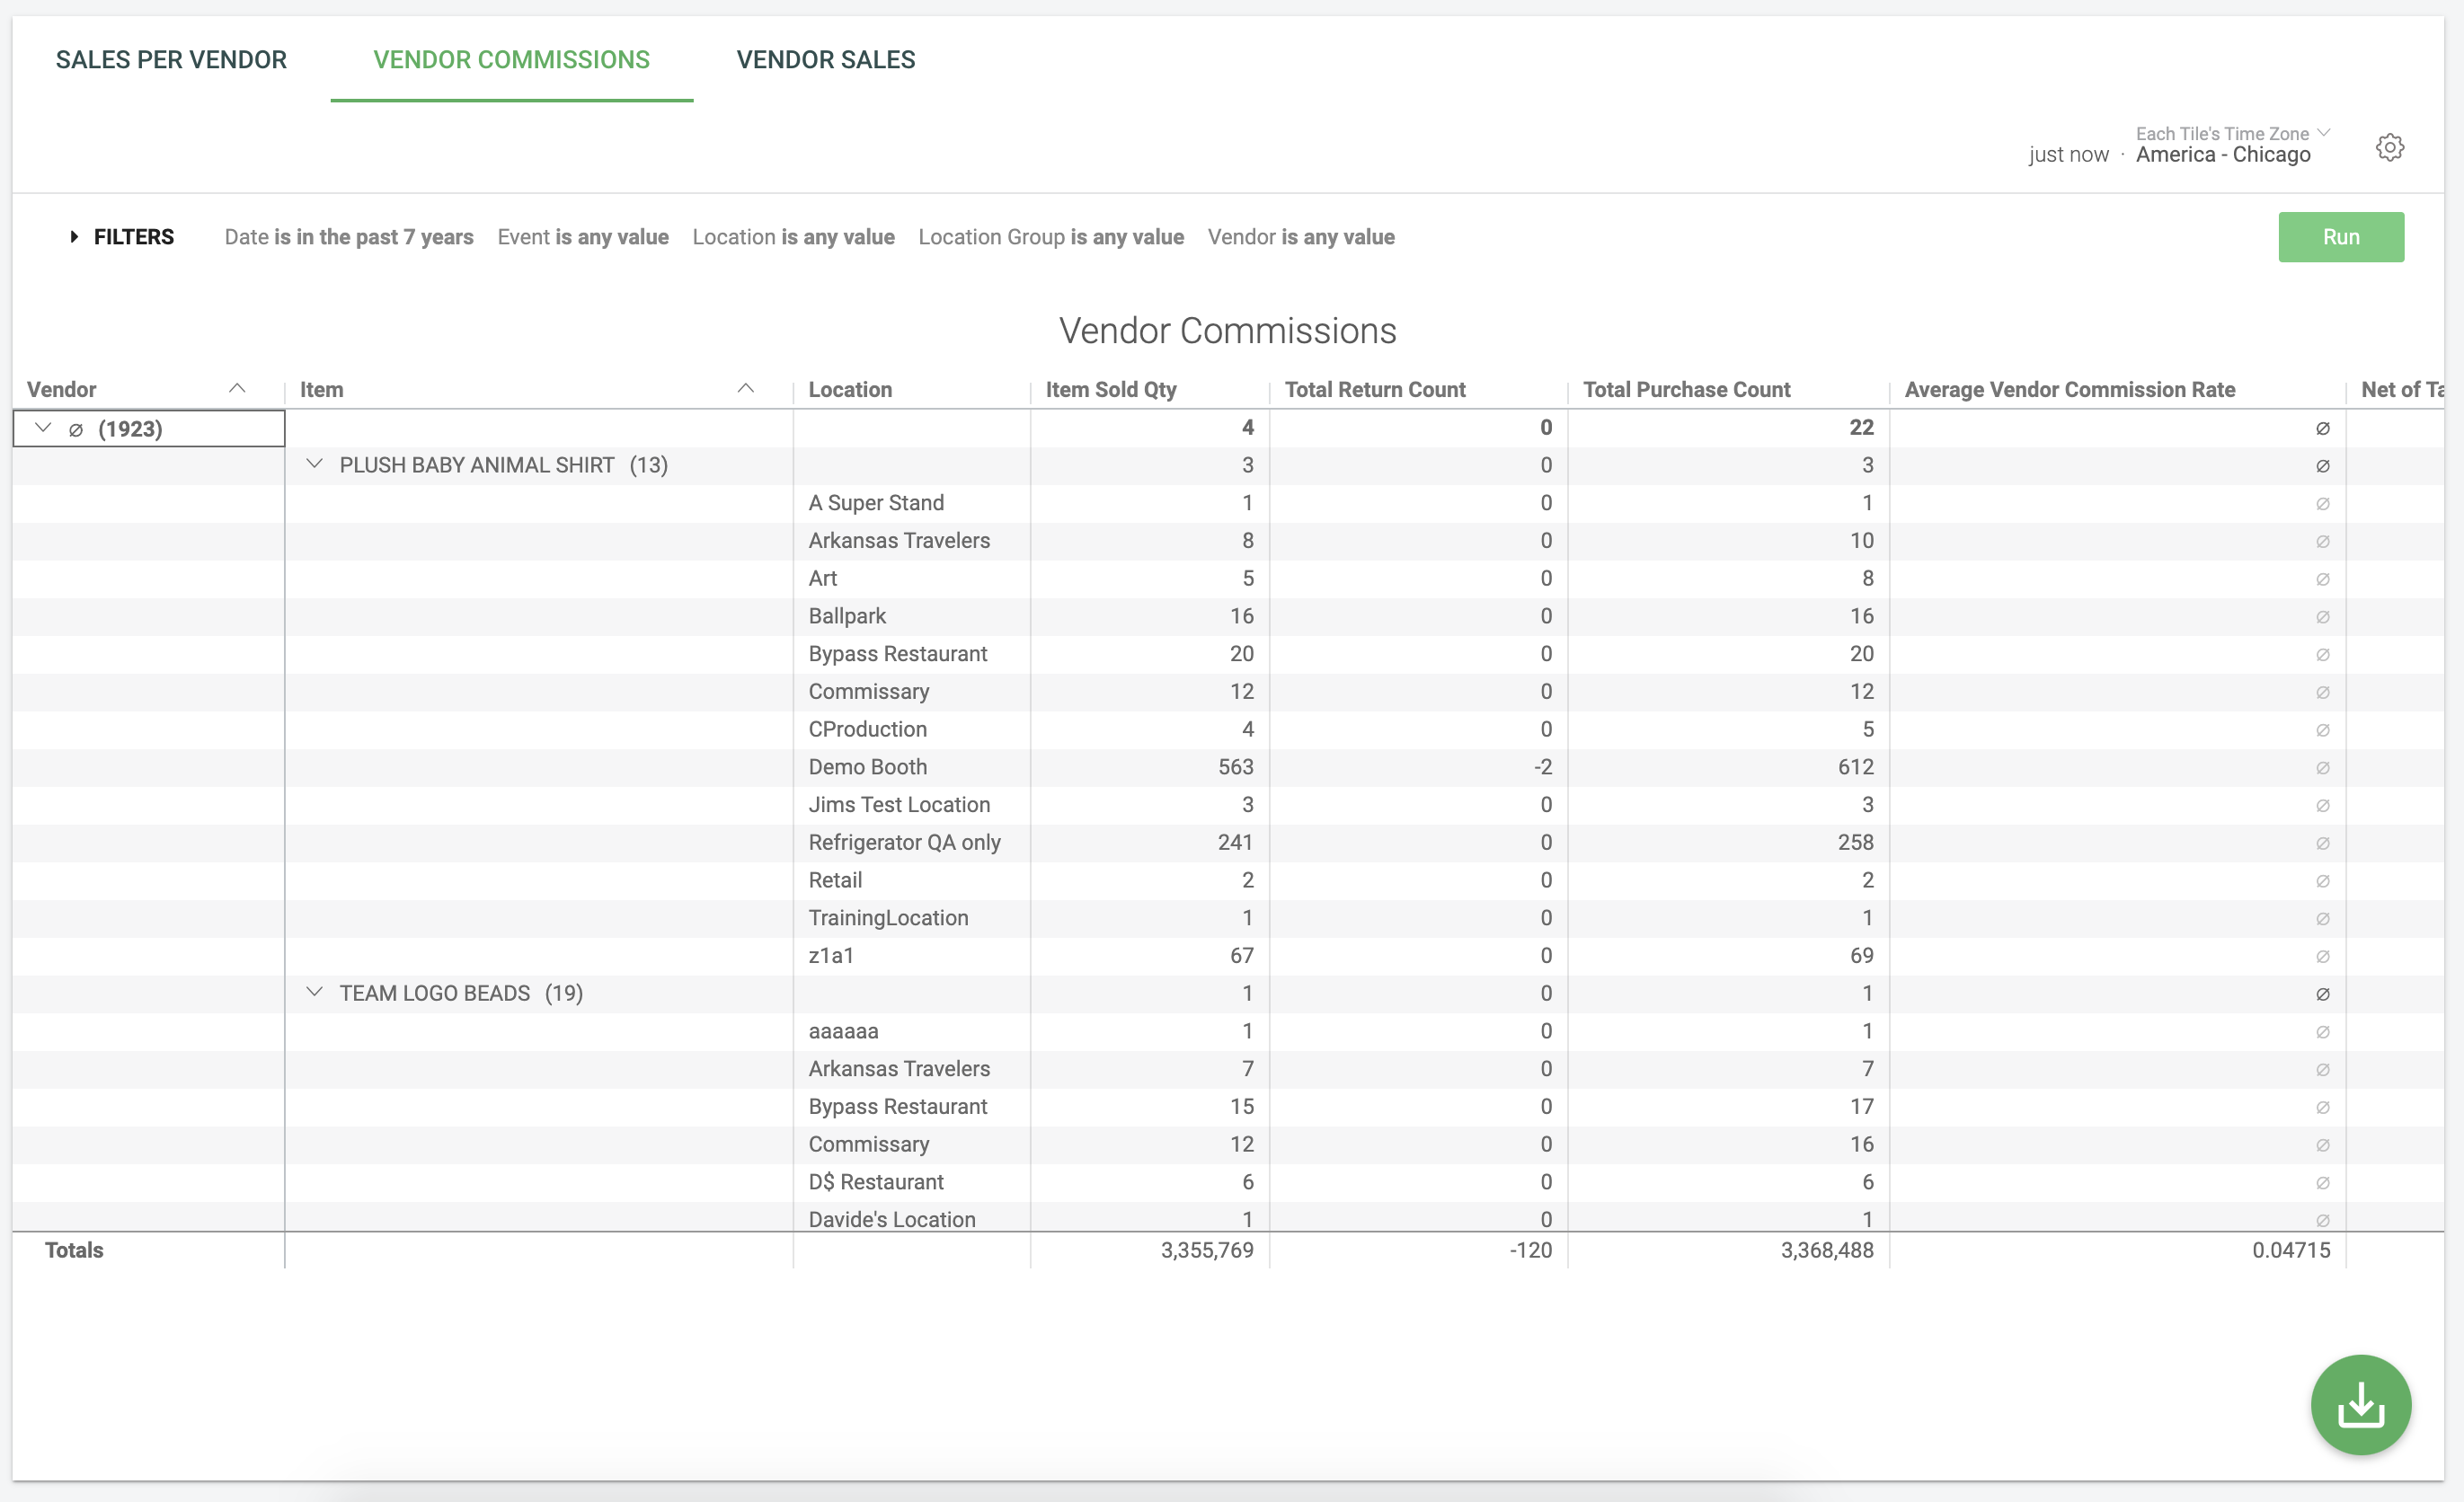Click the Average Vendor Commission Rate header
This screenshot has width=2464, height=1502.
pyautogui.click(x=2069, y=390)
